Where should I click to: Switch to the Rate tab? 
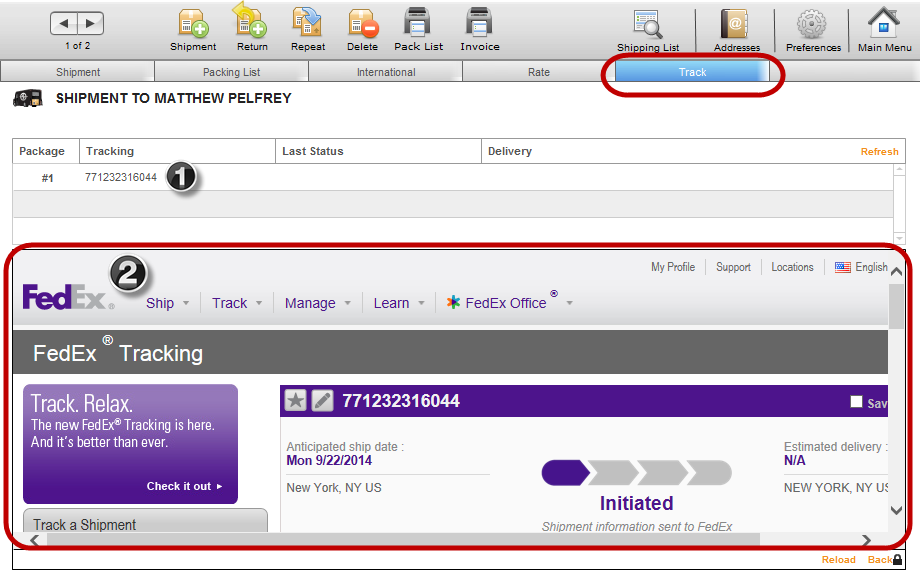(539, 72)
